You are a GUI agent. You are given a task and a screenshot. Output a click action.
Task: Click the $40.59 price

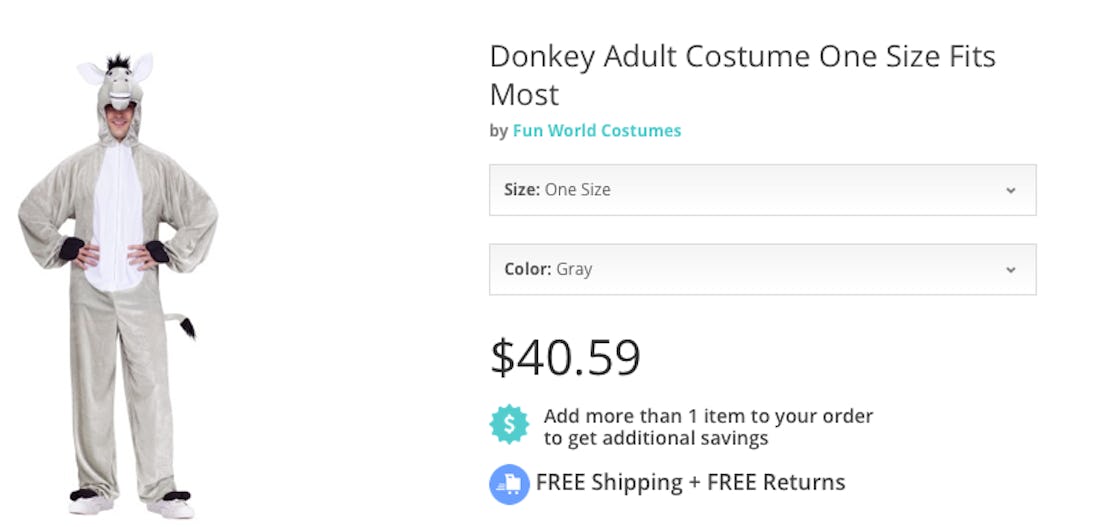[x=565, y=357]
